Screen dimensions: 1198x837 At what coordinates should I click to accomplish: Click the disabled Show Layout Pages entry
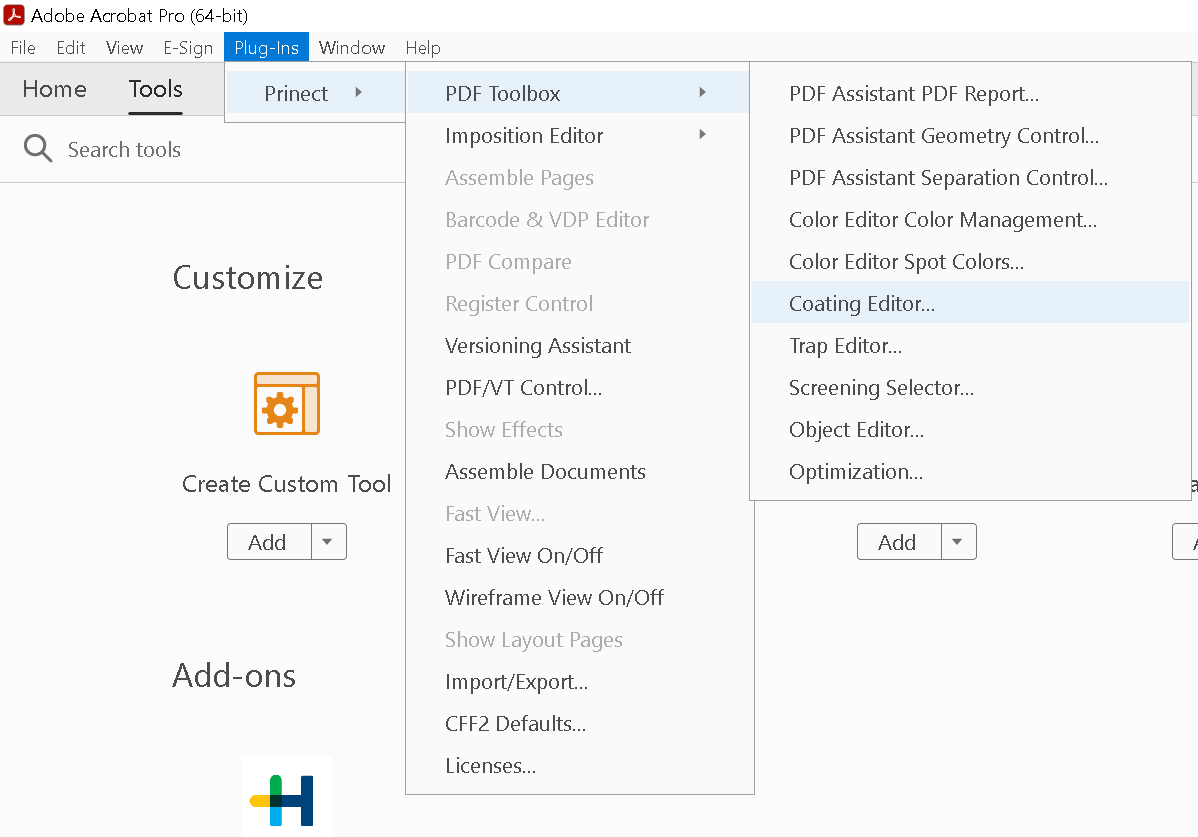point(578,639)
